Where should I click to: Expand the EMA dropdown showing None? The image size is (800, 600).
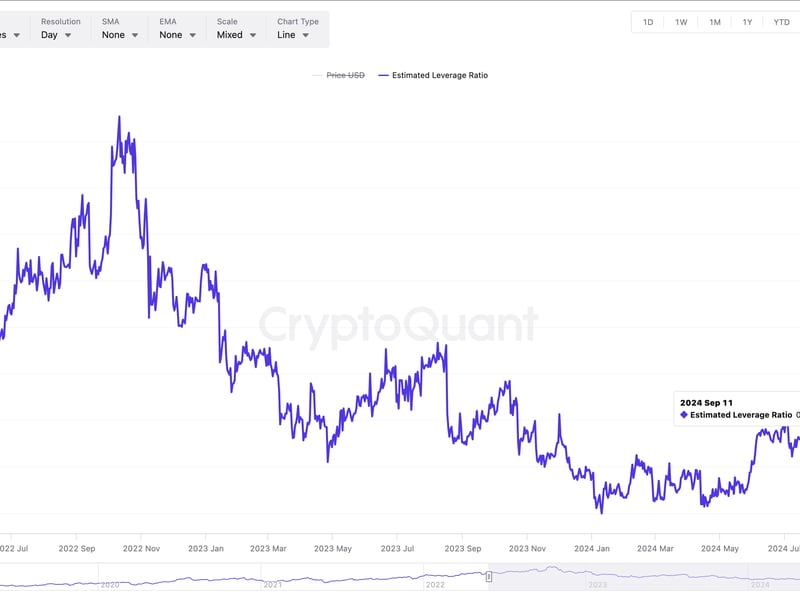[x=177, y=34]
